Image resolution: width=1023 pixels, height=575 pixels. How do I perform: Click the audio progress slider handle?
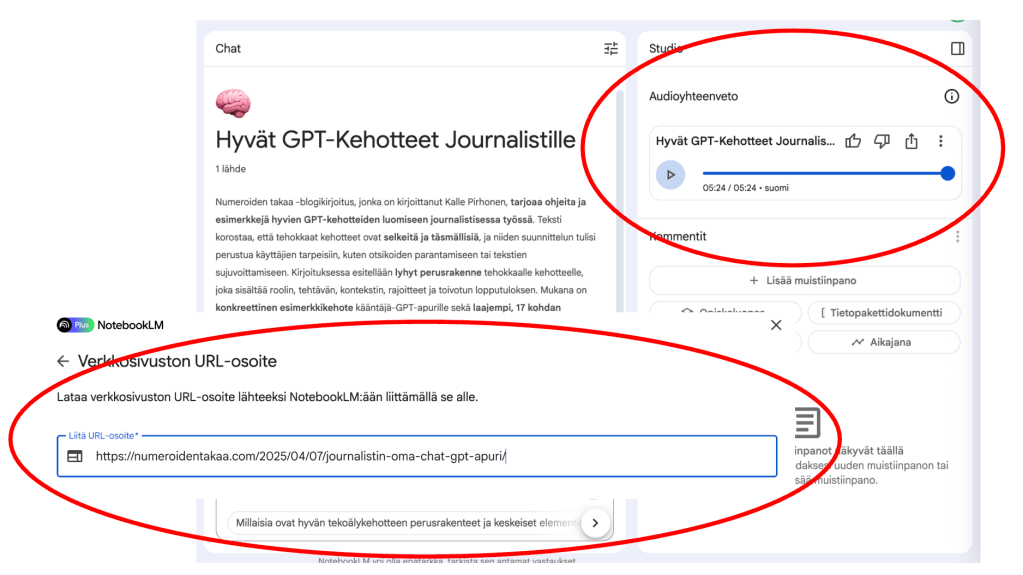click(948, 174)
